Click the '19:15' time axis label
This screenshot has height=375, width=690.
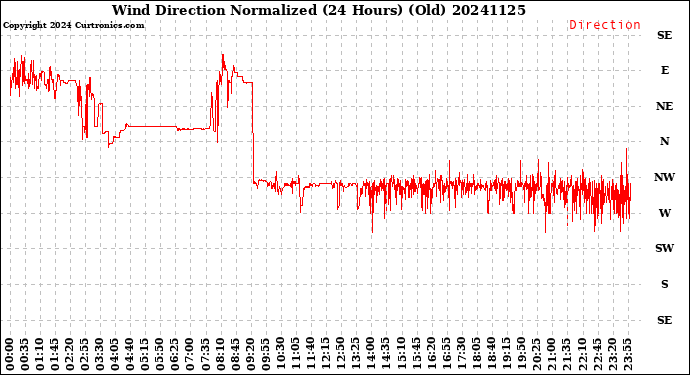[505, 354]
